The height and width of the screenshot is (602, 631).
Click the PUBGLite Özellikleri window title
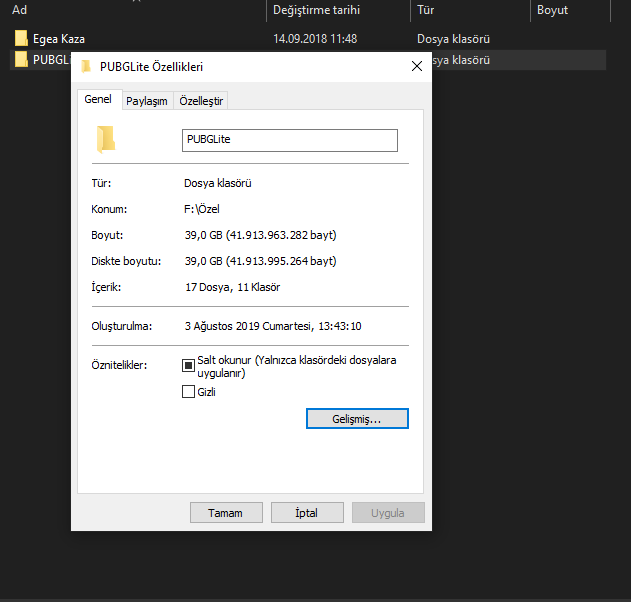coord(151,67)
